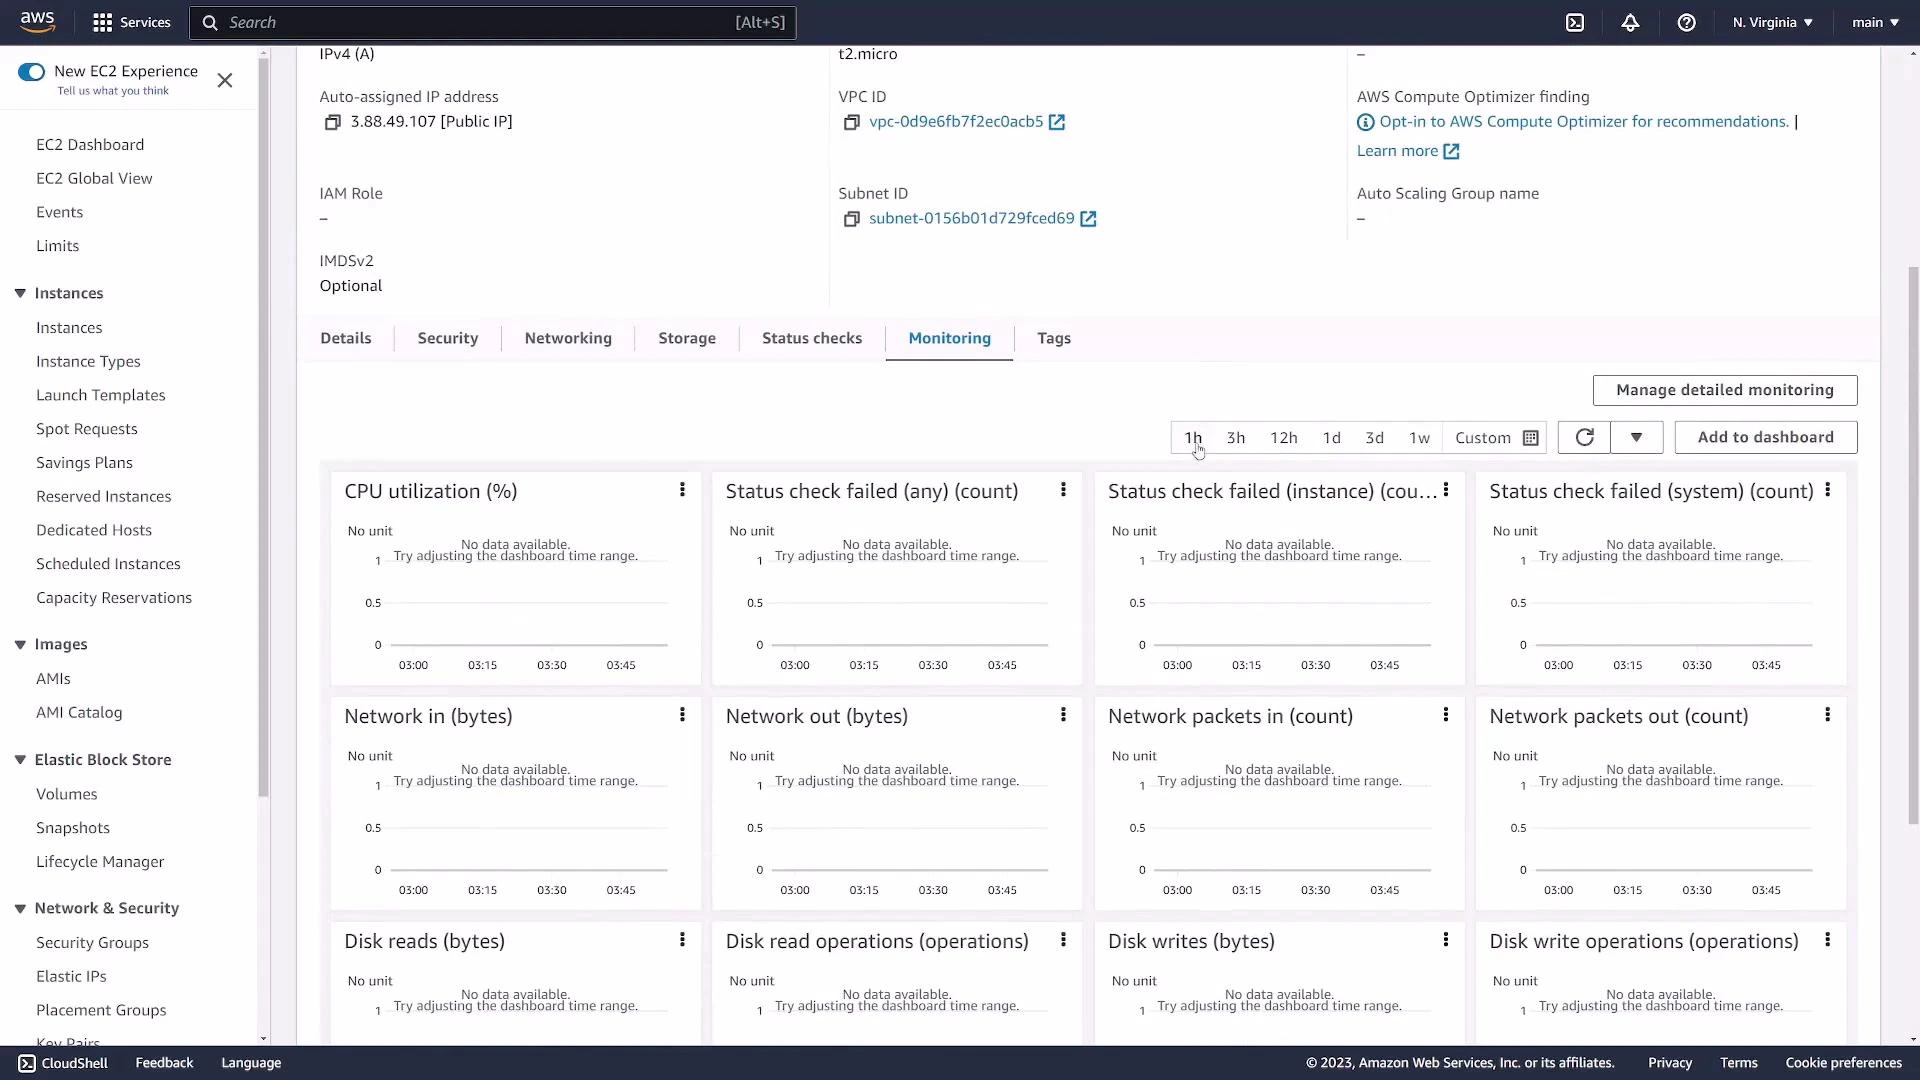Open the Status checks tab
The image size is (1920, 1080).
(812, 338)
